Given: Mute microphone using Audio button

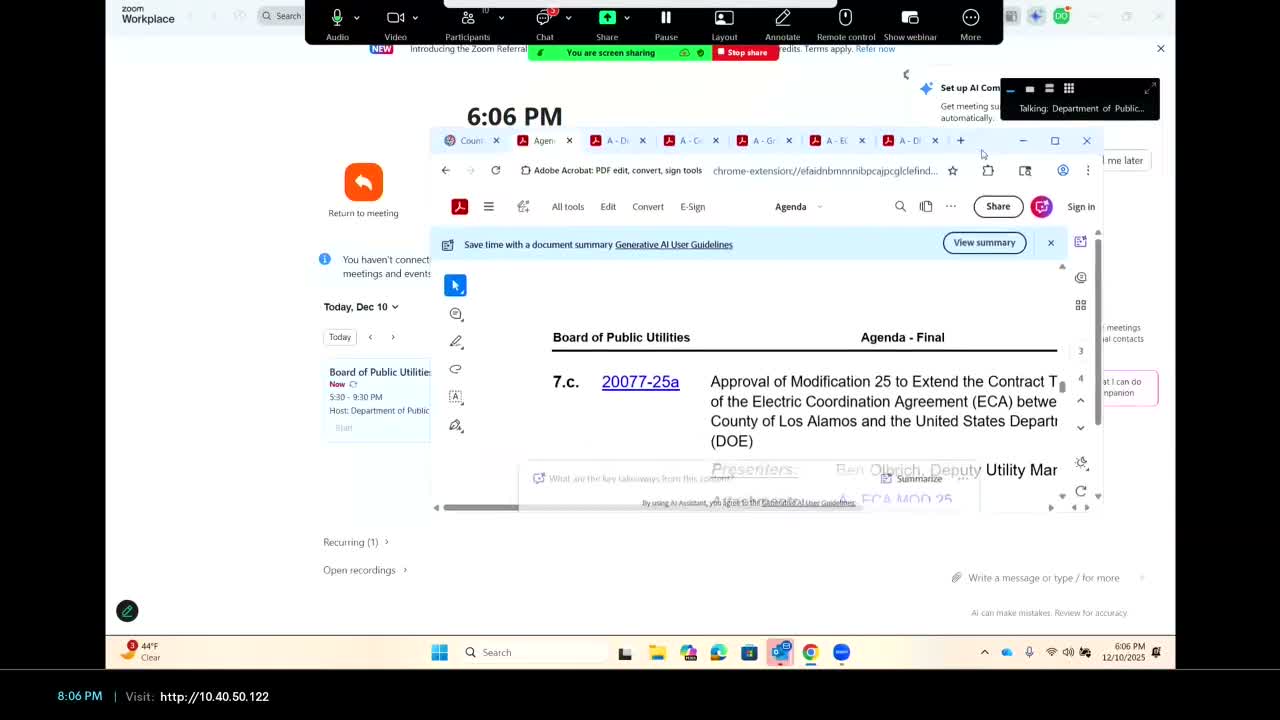Looking at the screenshot, I should point(337,24).
